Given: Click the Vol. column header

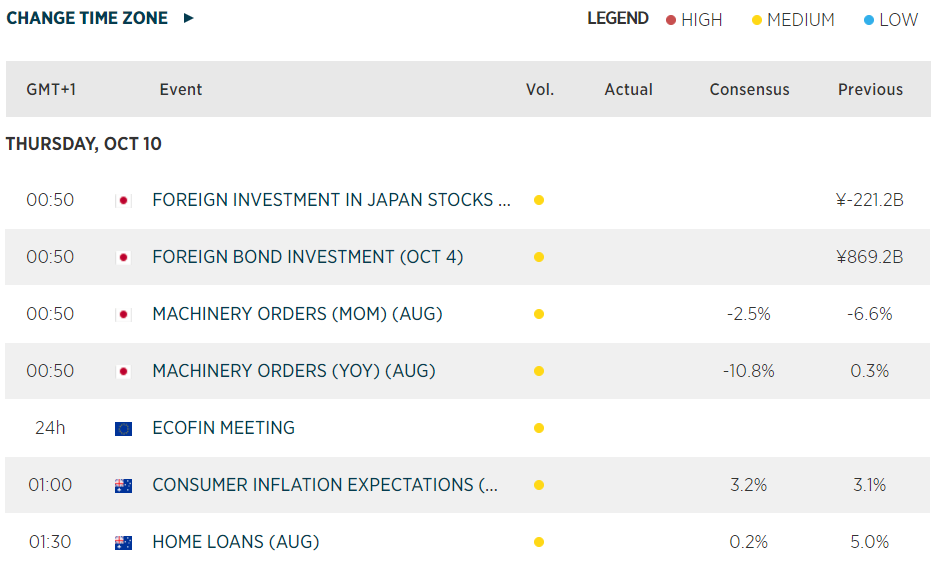Looking at the screenshot, I should click(540, 89).
